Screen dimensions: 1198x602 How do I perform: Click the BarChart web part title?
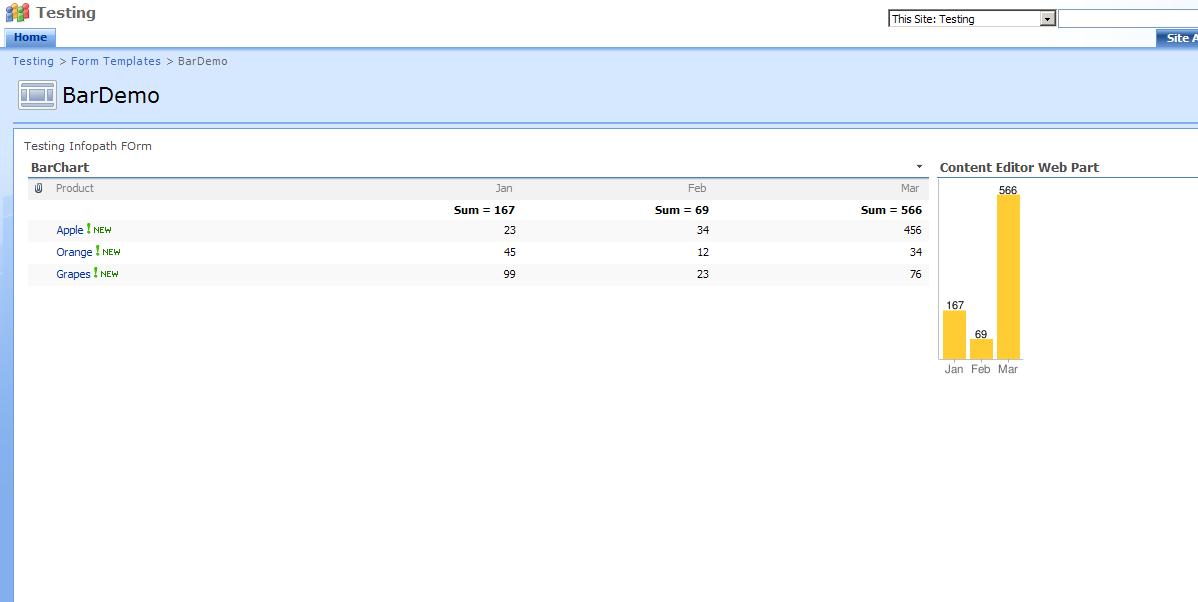pyautogui.click(x=60, y=167)
